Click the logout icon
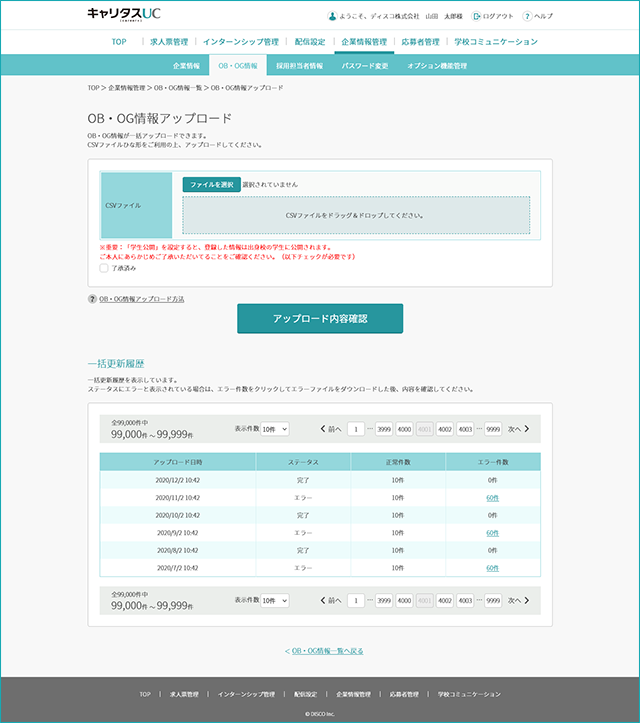The height and width of the screenshot is (723, 640). (476, 17)
